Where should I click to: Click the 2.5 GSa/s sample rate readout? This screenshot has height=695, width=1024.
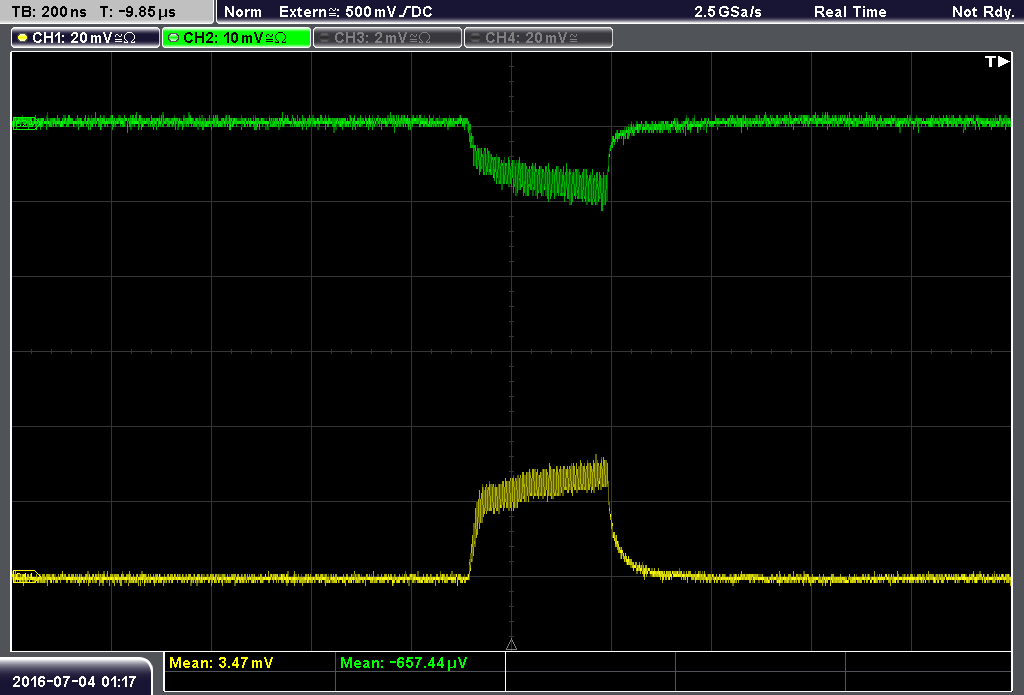coord(728,12)
